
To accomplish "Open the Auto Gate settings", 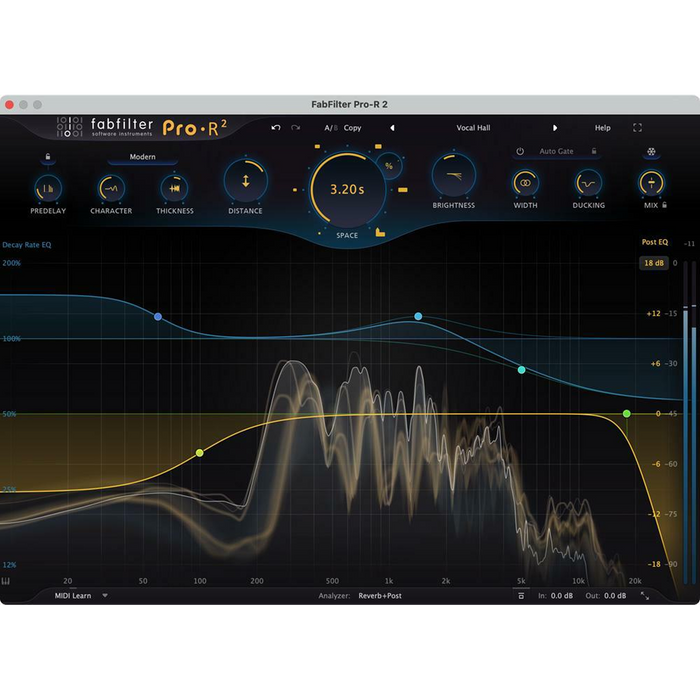I will (x=556, y=151).
